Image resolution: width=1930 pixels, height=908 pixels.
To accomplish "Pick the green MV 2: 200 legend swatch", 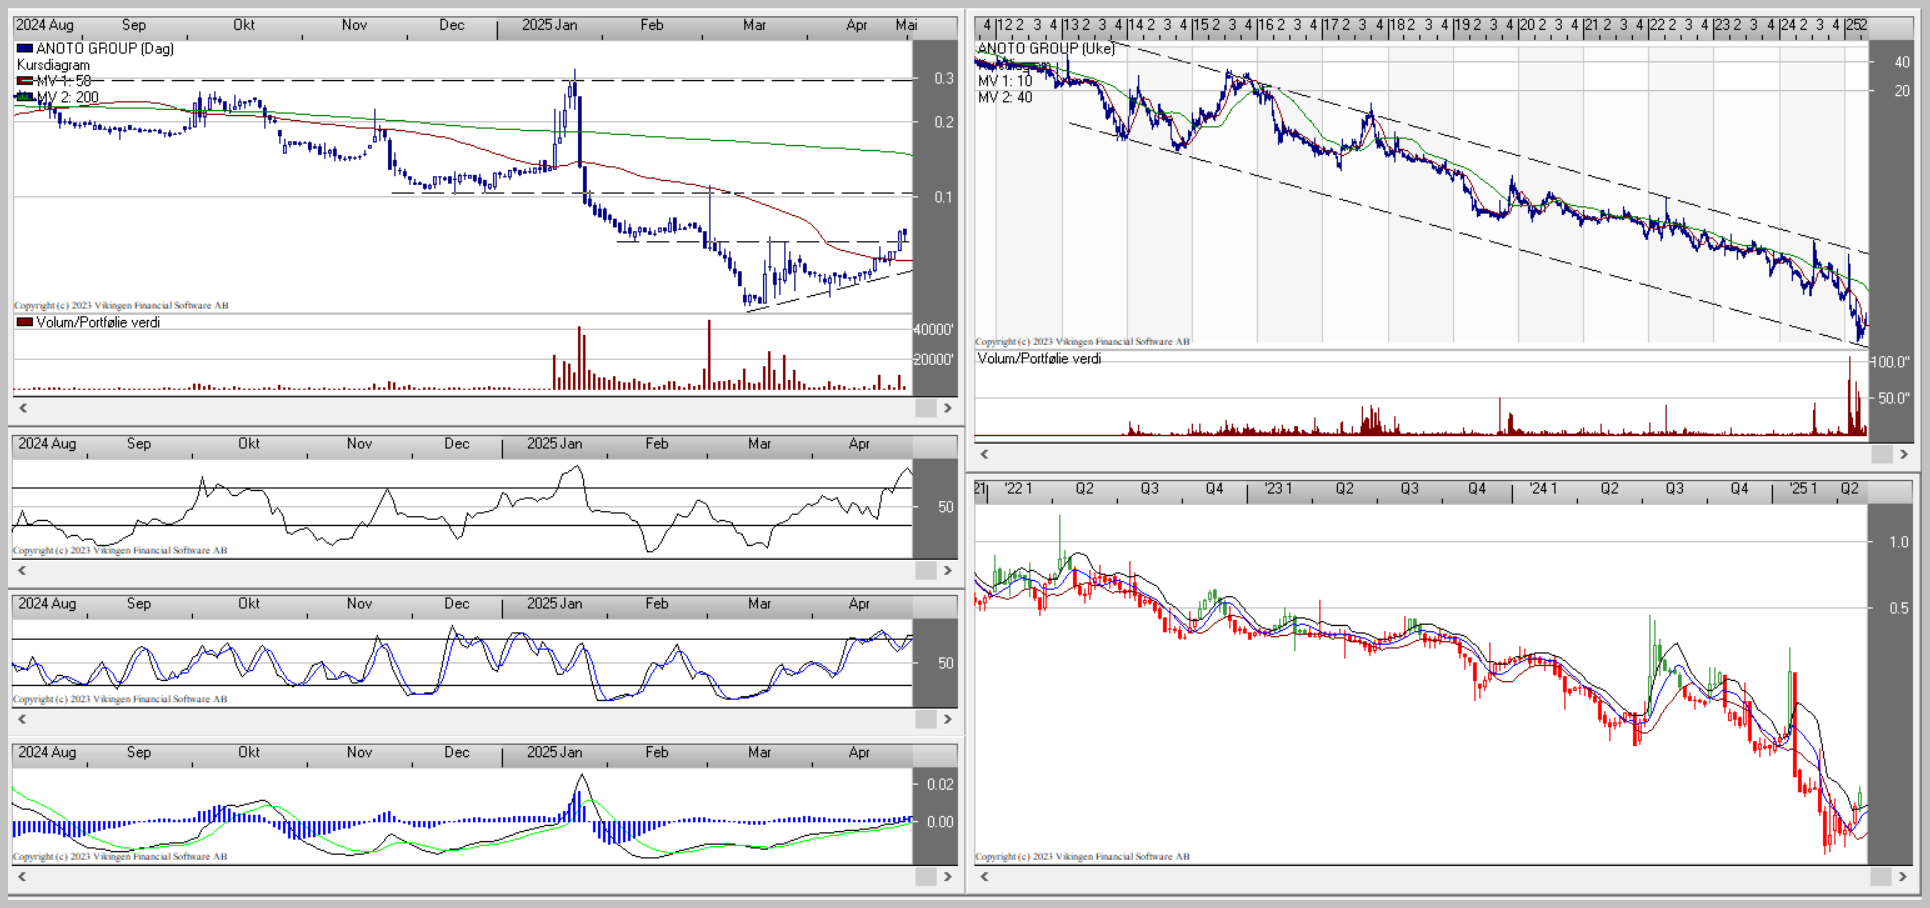I will [x=25, y=97].
